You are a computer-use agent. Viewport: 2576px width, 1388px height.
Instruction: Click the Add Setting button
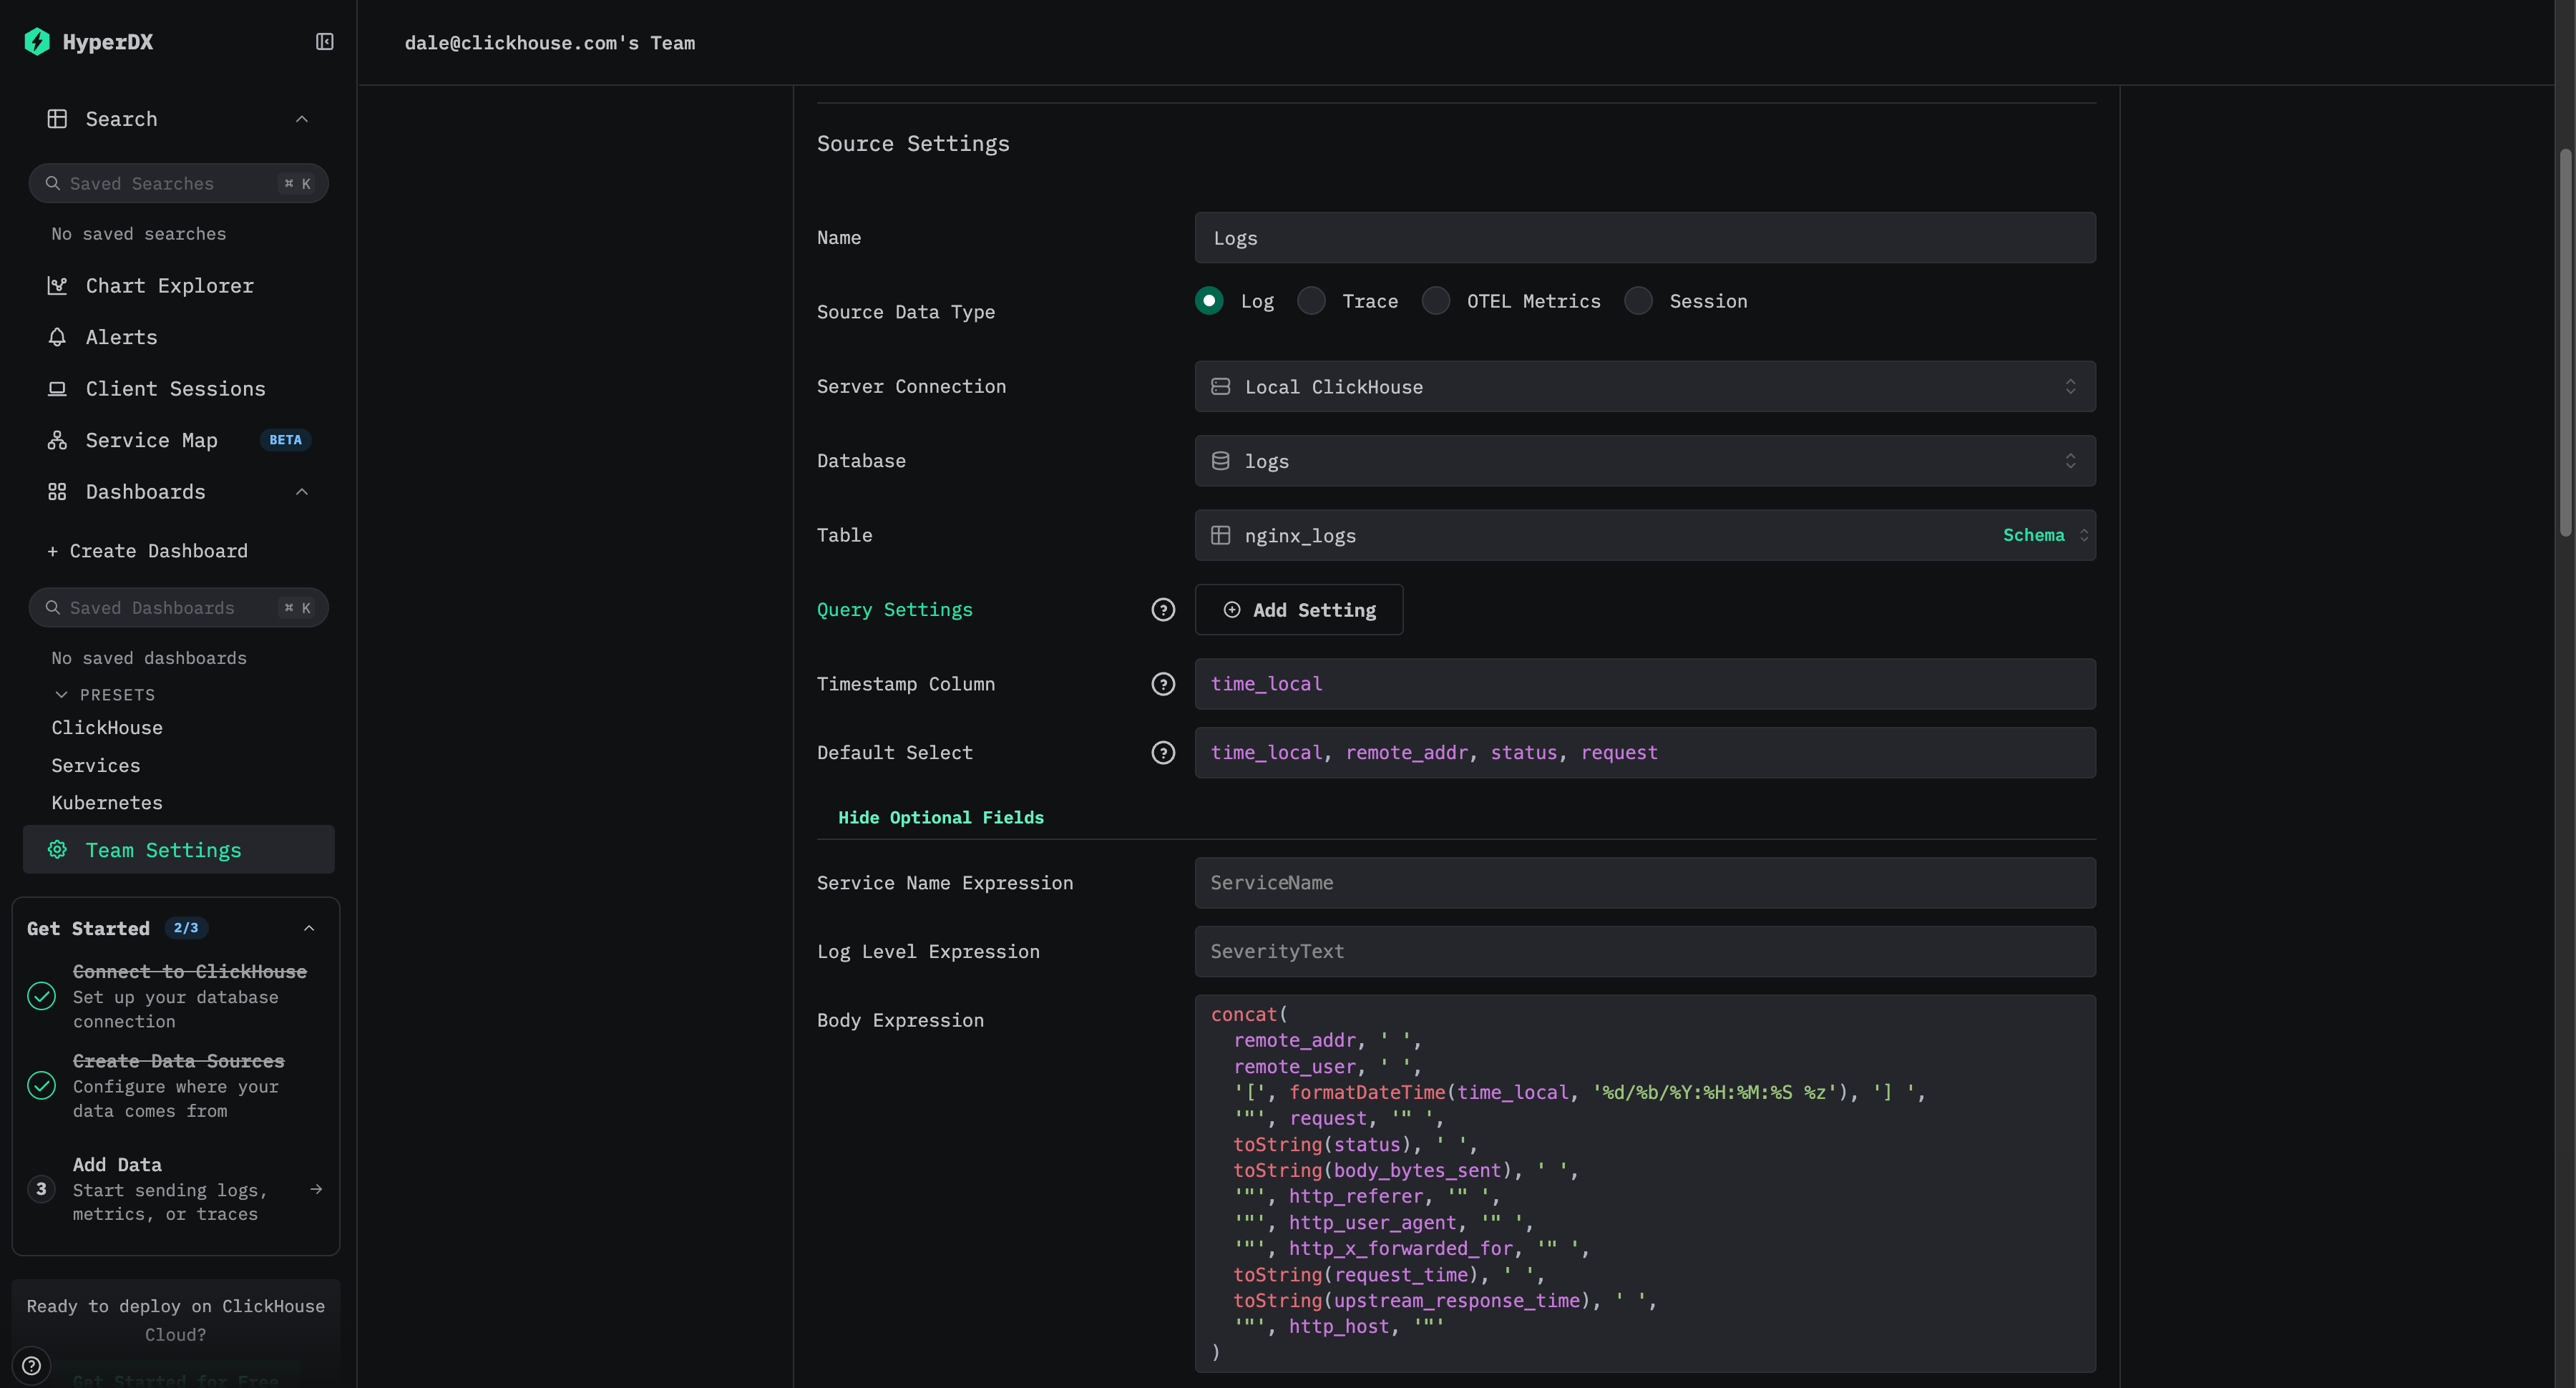point(1298,609)
